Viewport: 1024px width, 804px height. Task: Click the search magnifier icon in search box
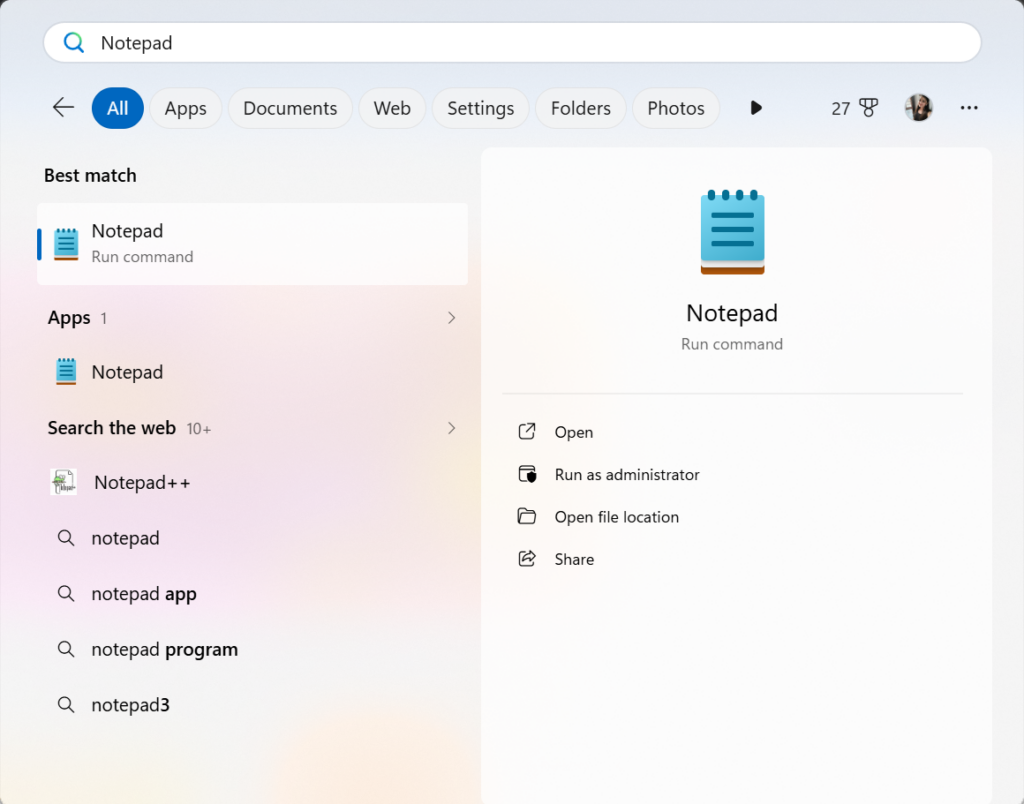(x=74, y=43)
